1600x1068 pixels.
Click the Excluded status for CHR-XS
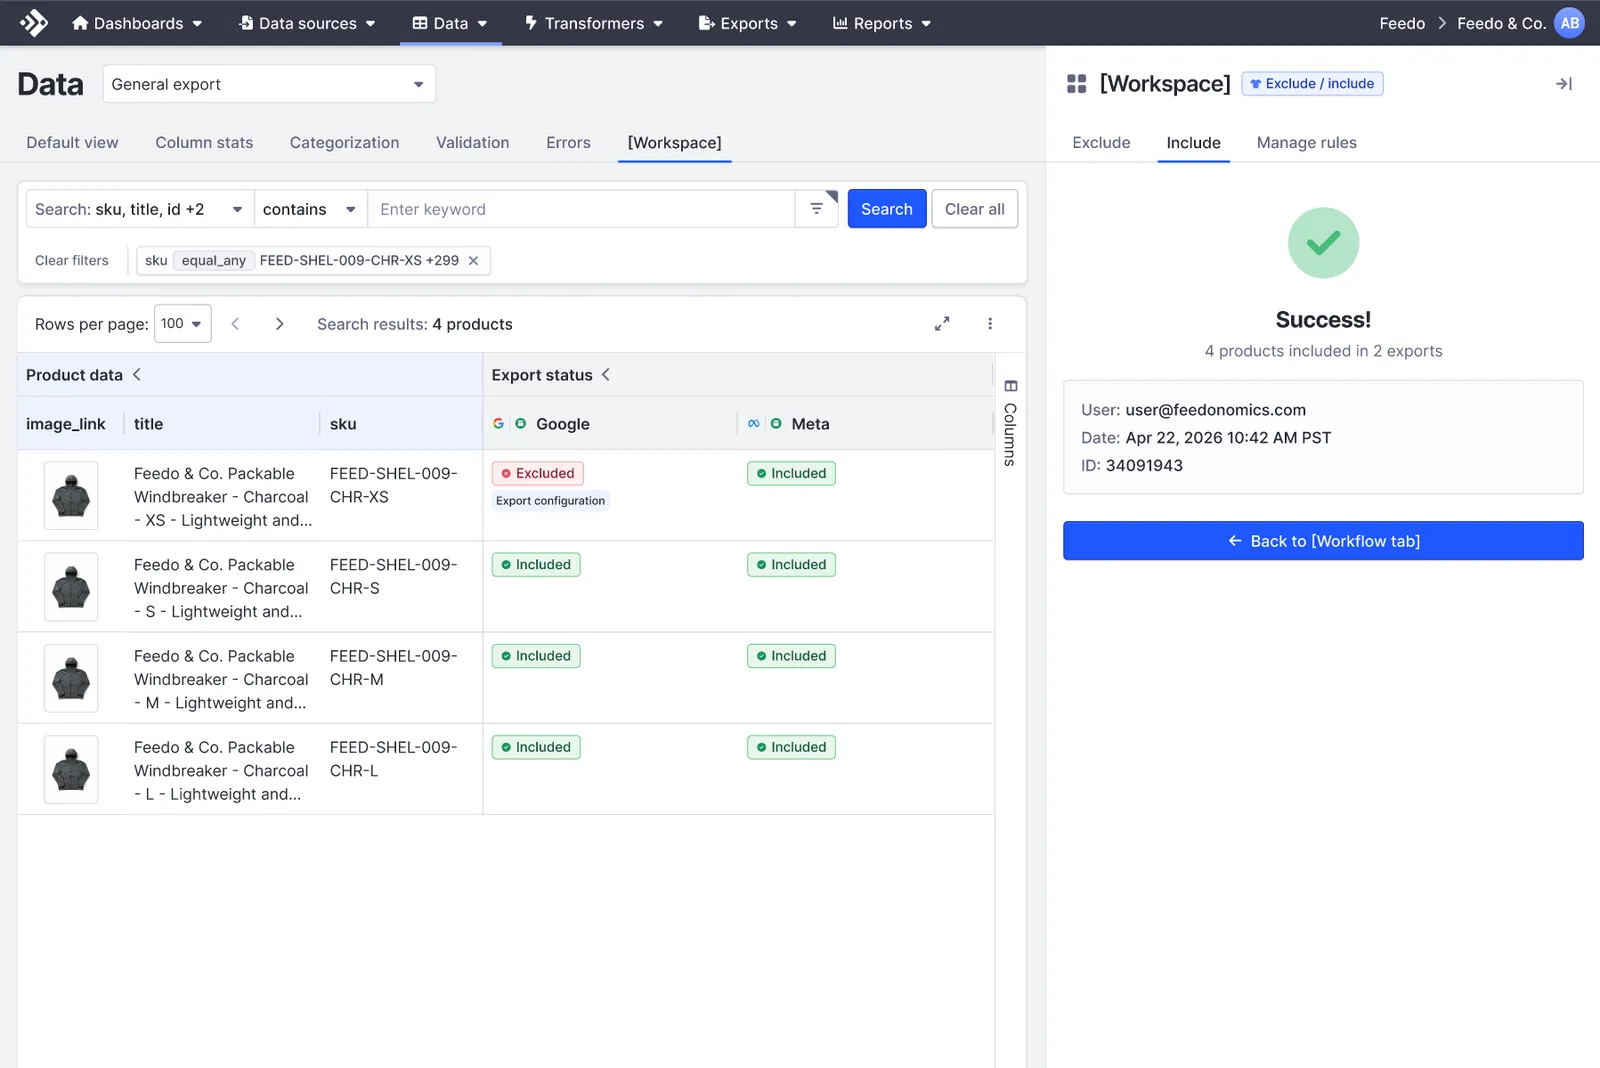(538, 474)
